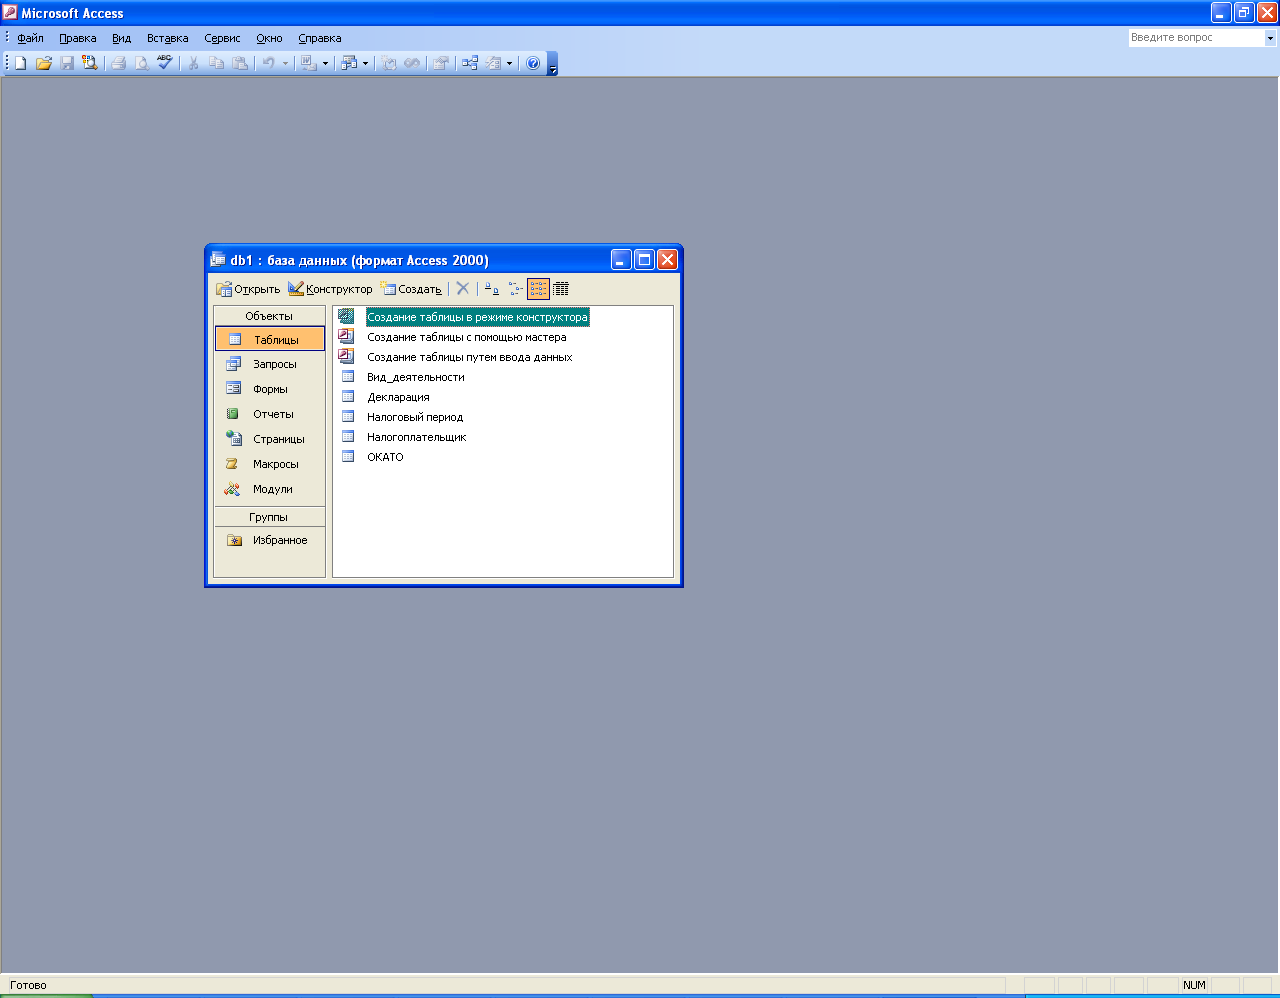
Task: Click the Открыть button in db1 window
Action: (248, 289)
